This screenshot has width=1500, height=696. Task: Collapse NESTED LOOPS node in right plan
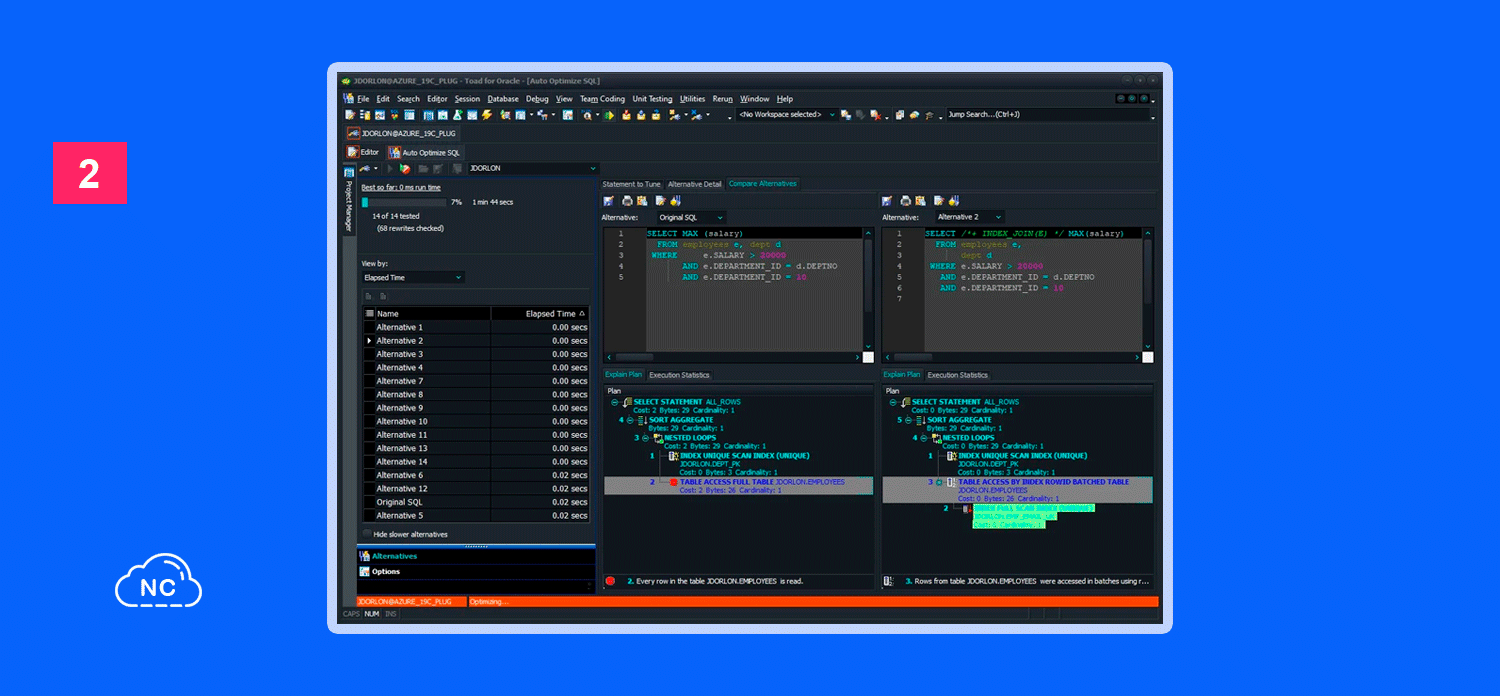[924, 438]
